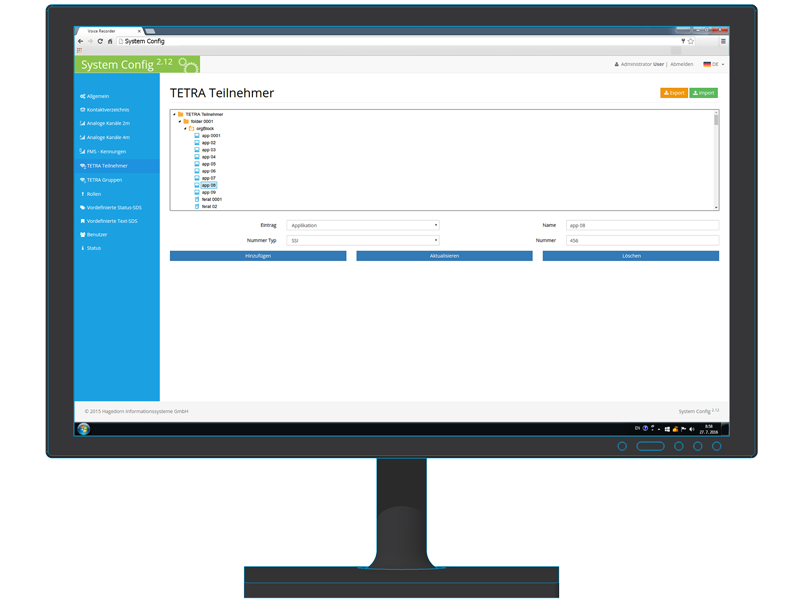Click the app 08 tree node icon
Screen dimensions: 800x604
click(197, 185)
